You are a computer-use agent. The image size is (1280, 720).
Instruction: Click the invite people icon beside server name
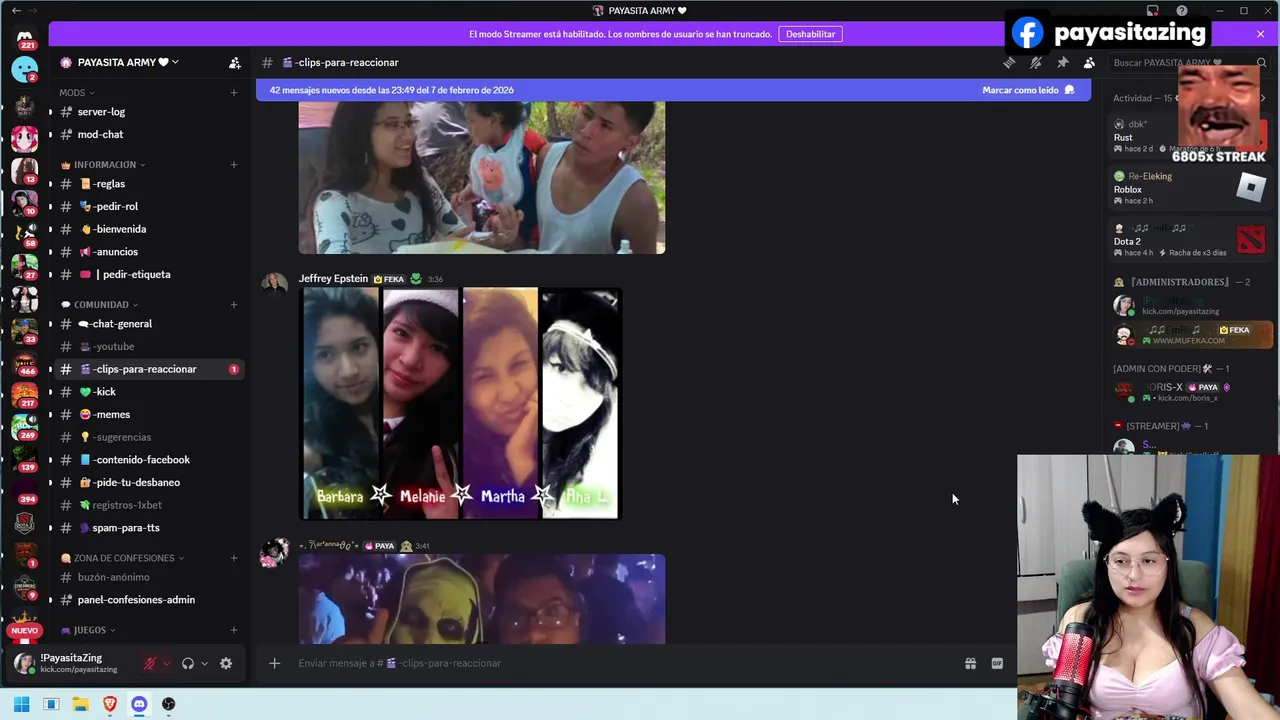click(x=234, y=62)
